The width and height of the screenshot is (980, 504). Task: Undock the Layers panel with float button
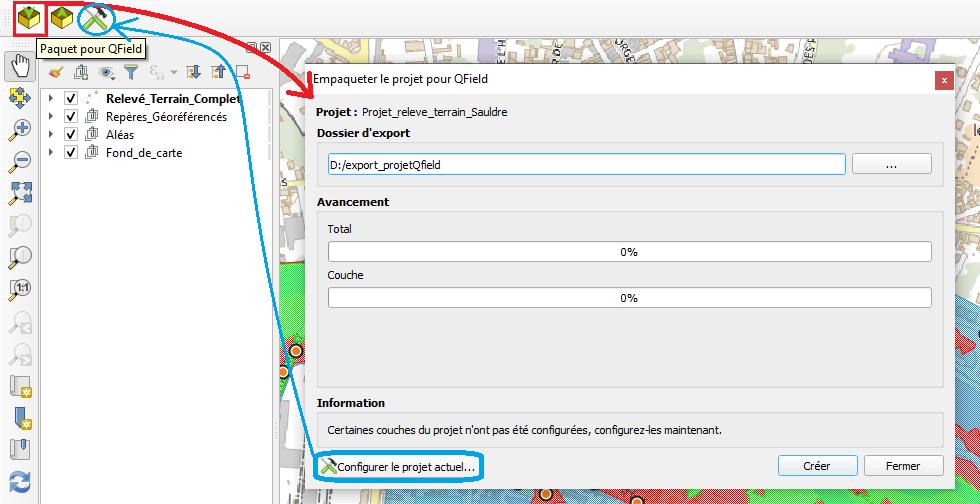(252, 48)
